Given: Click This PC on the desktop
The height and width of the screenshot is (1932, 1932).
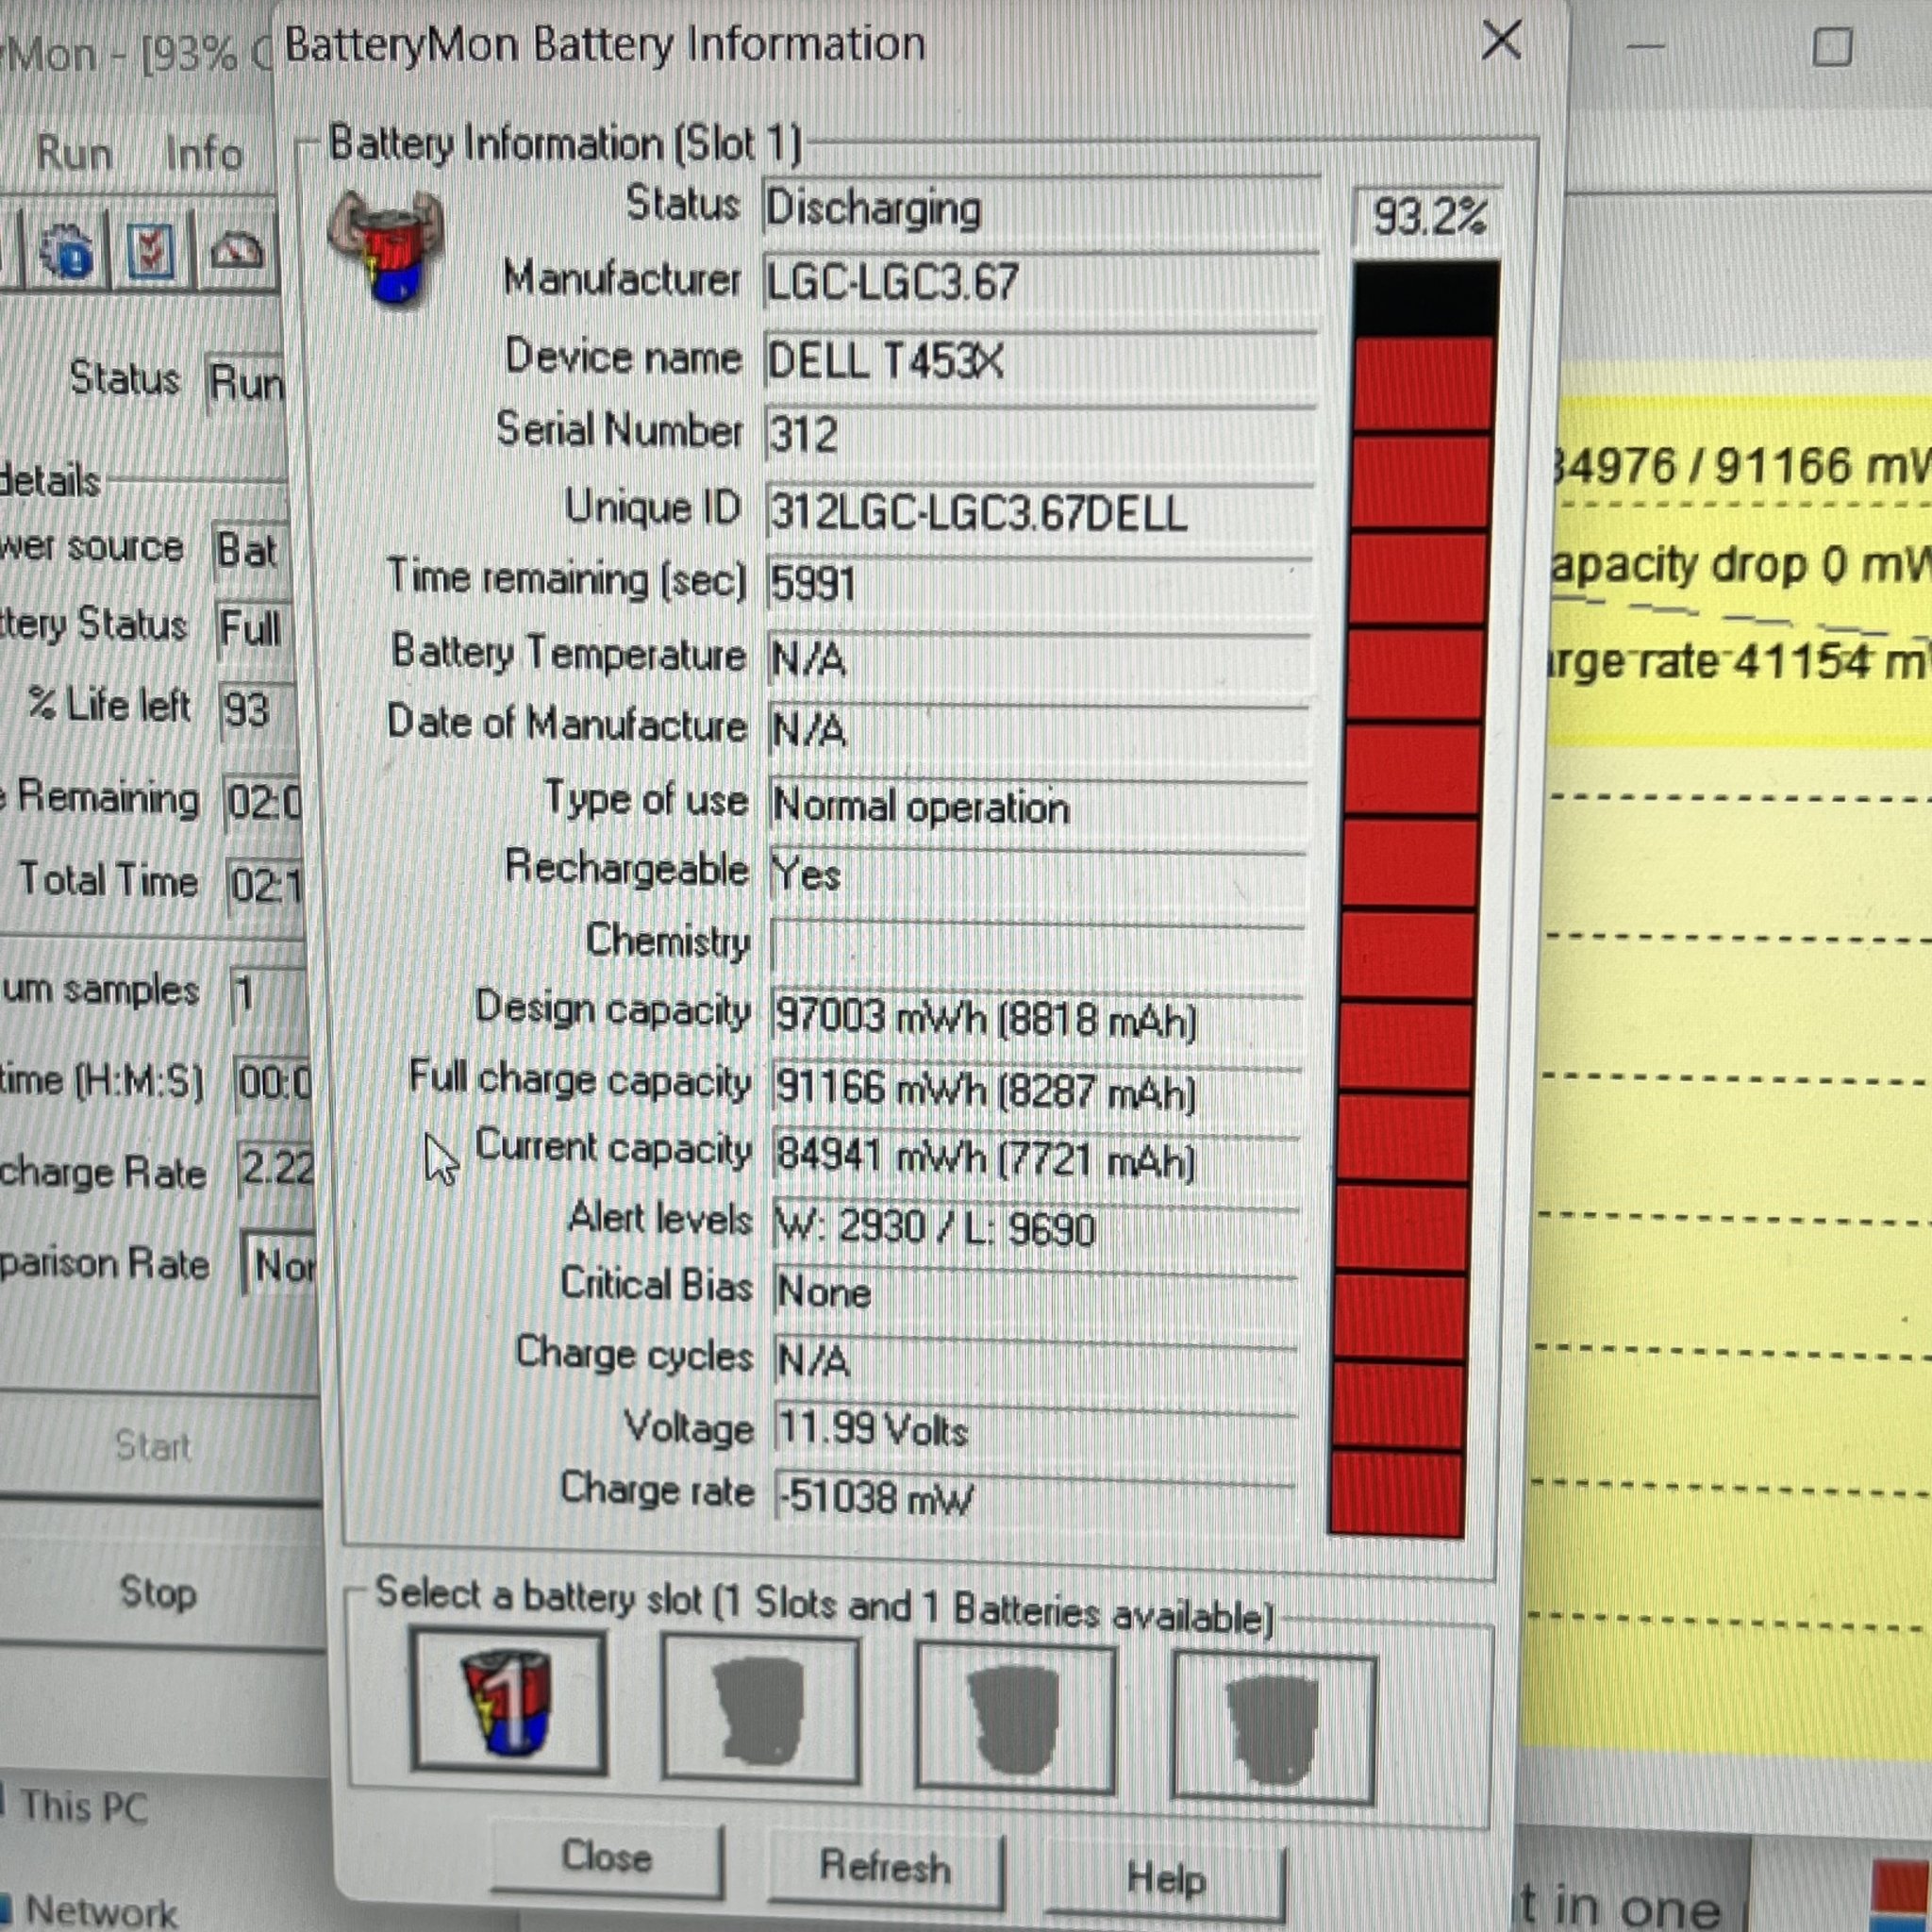Looking at the screenshot, I should (84, 1807).
